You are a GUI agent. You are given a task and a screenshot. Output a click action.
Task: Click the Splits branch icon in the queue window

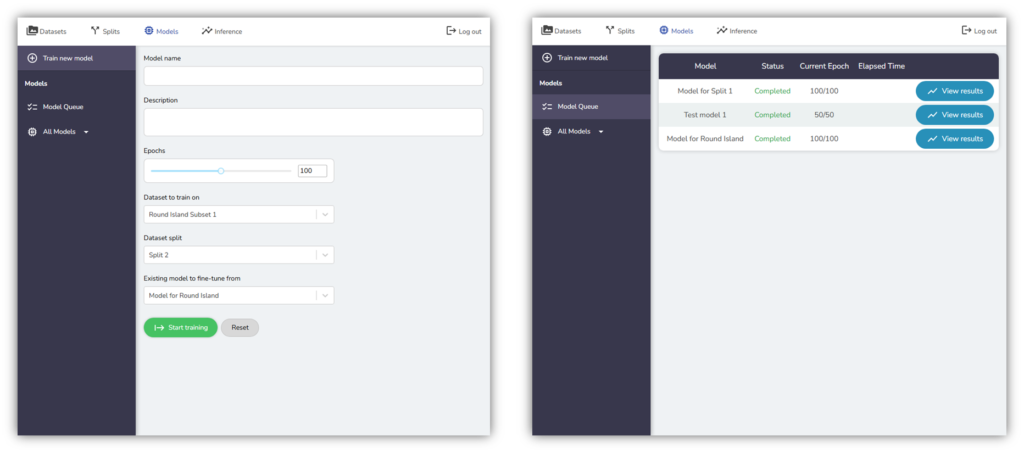[610, 31]
